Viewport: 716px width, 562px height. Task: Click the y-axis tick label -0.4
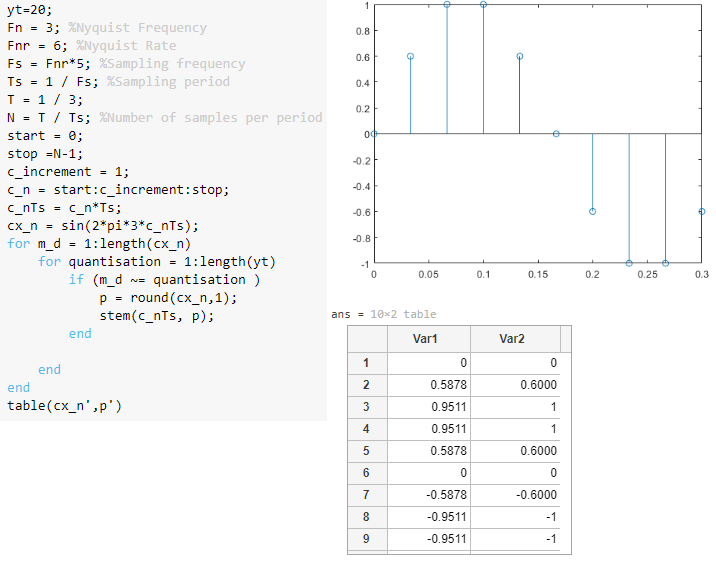pos(361,186)
